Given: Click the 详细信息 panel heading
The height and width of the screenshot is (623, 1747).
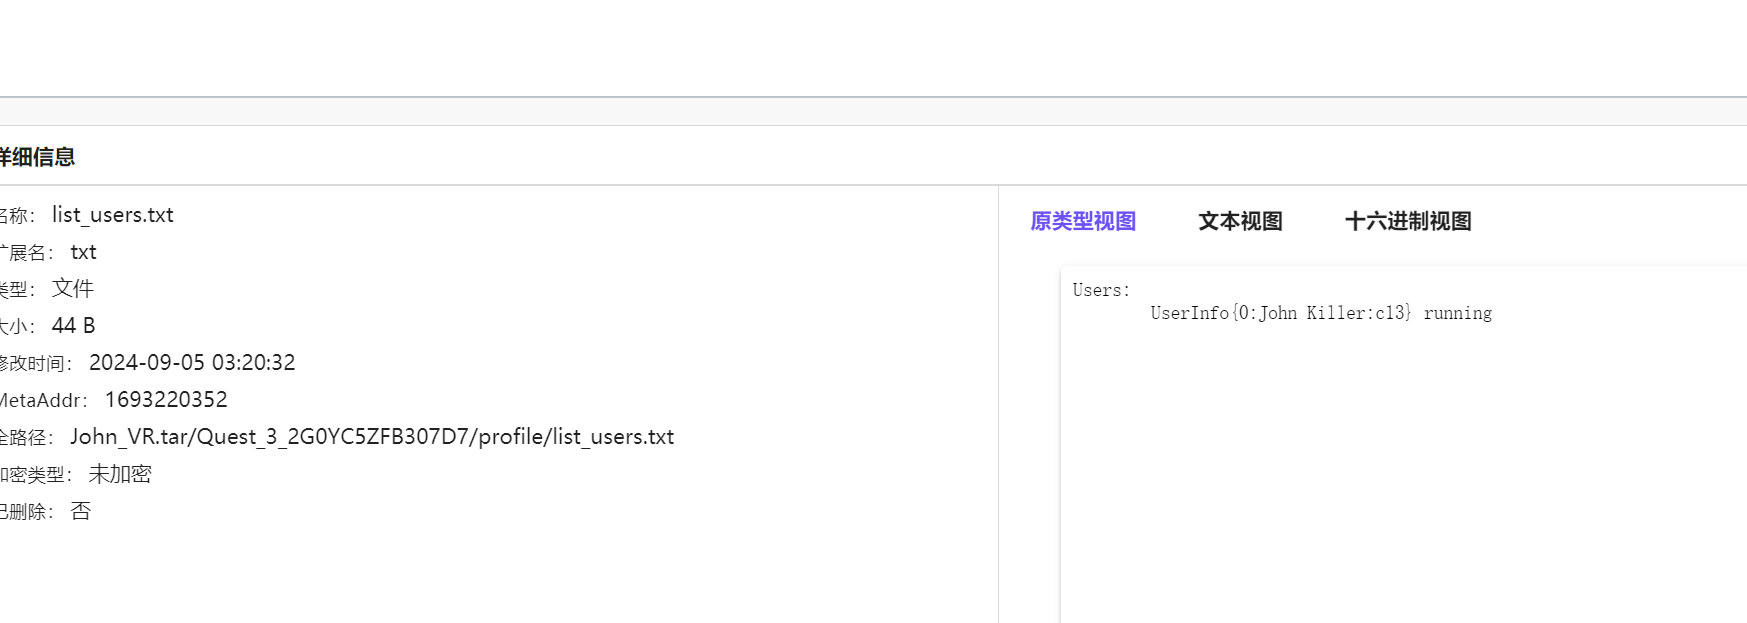Looking at the screenshot, I should (37, 157).
